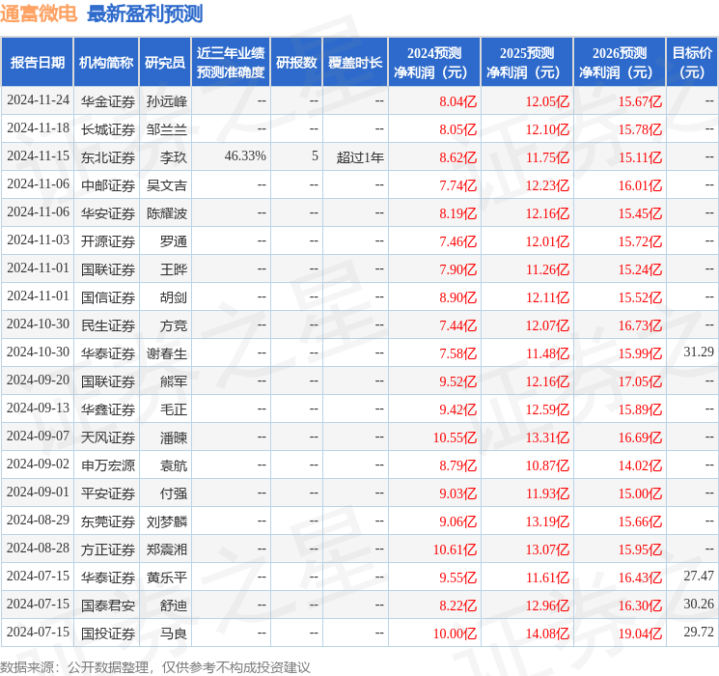Image resolution: width=719 pixels, height=676 pixels.
Task: Select the 东北证券 institution cell
Action: pyautogui.click(x=108, y=157)
